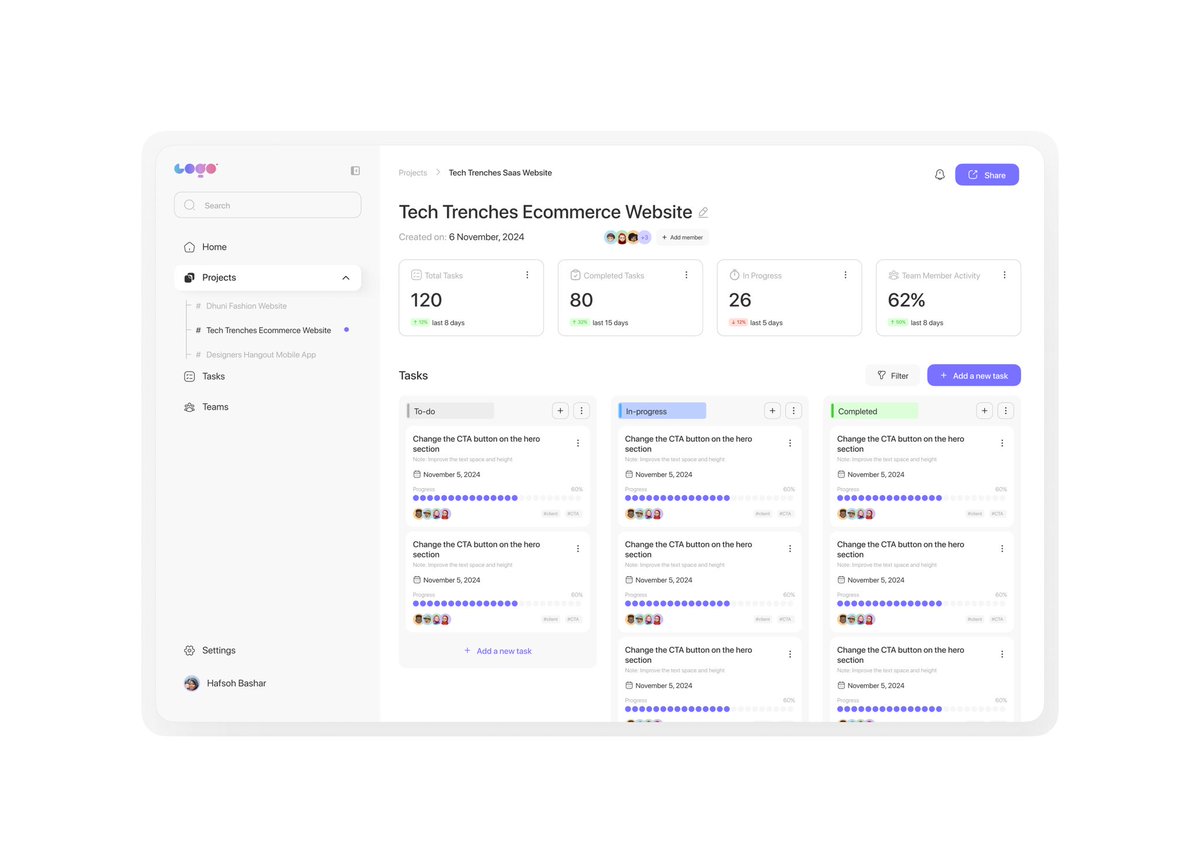The height and width of the screenshot is (865, 1200).
Task: Toggle the unread indicator dot on Tech Trenches project
Action: click(x=345, y=330)
